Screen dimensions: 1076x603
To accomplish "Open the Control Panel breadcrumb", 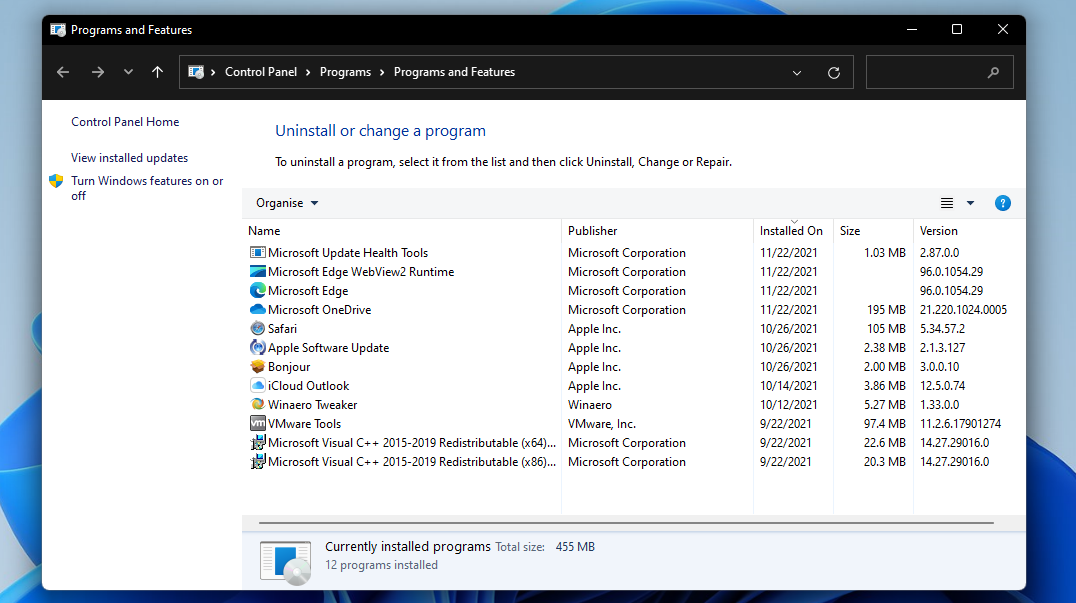I will coord(261,72).
